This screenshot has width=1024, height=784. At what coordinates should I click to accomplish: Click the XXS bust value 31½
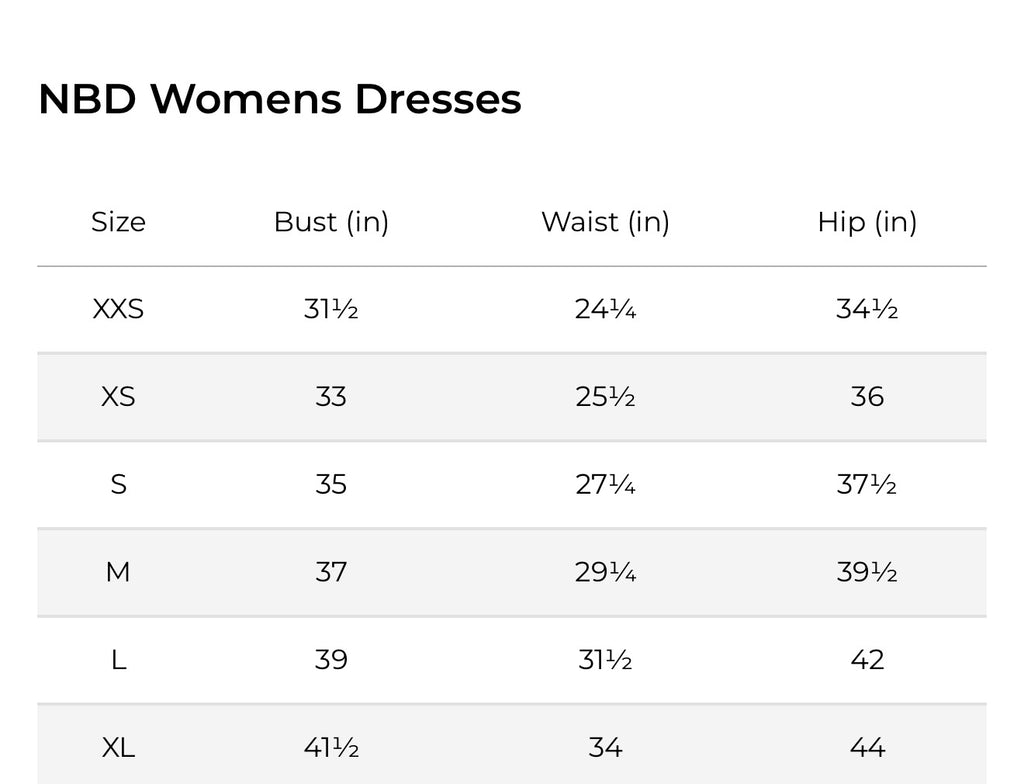click(331, 309)
